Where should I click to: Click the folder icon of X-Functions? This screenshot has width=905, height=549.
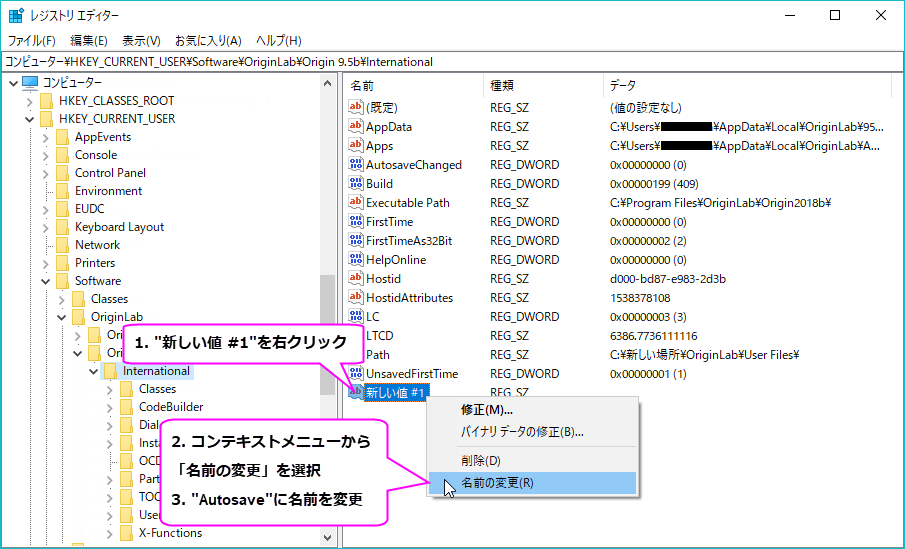coord(126,533)
